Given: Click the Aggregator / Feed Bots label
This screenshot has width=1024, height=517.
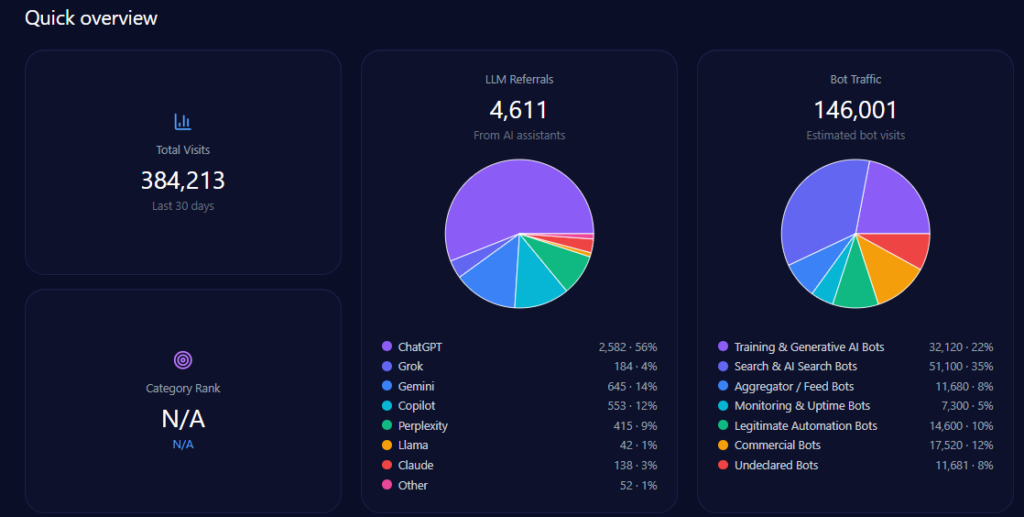Looking at the screenshot, I should pos(794,386).
